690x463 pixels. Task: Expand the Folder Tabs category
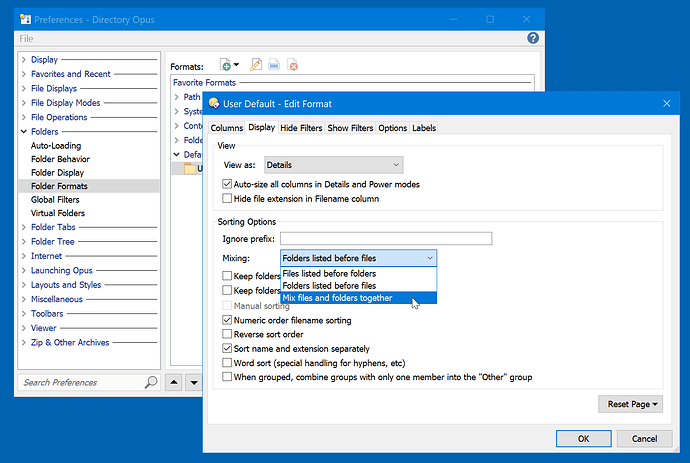24,227
